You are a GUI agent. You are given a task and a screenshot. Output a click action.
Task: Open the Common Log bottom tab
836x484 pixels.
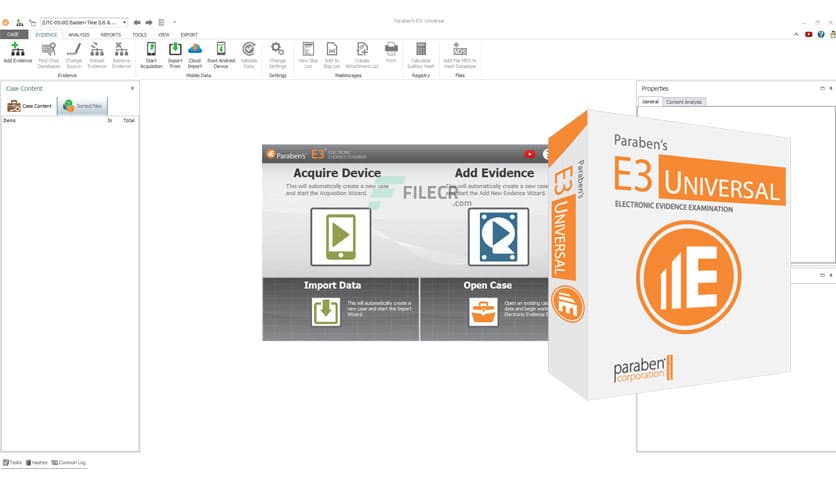69,463
